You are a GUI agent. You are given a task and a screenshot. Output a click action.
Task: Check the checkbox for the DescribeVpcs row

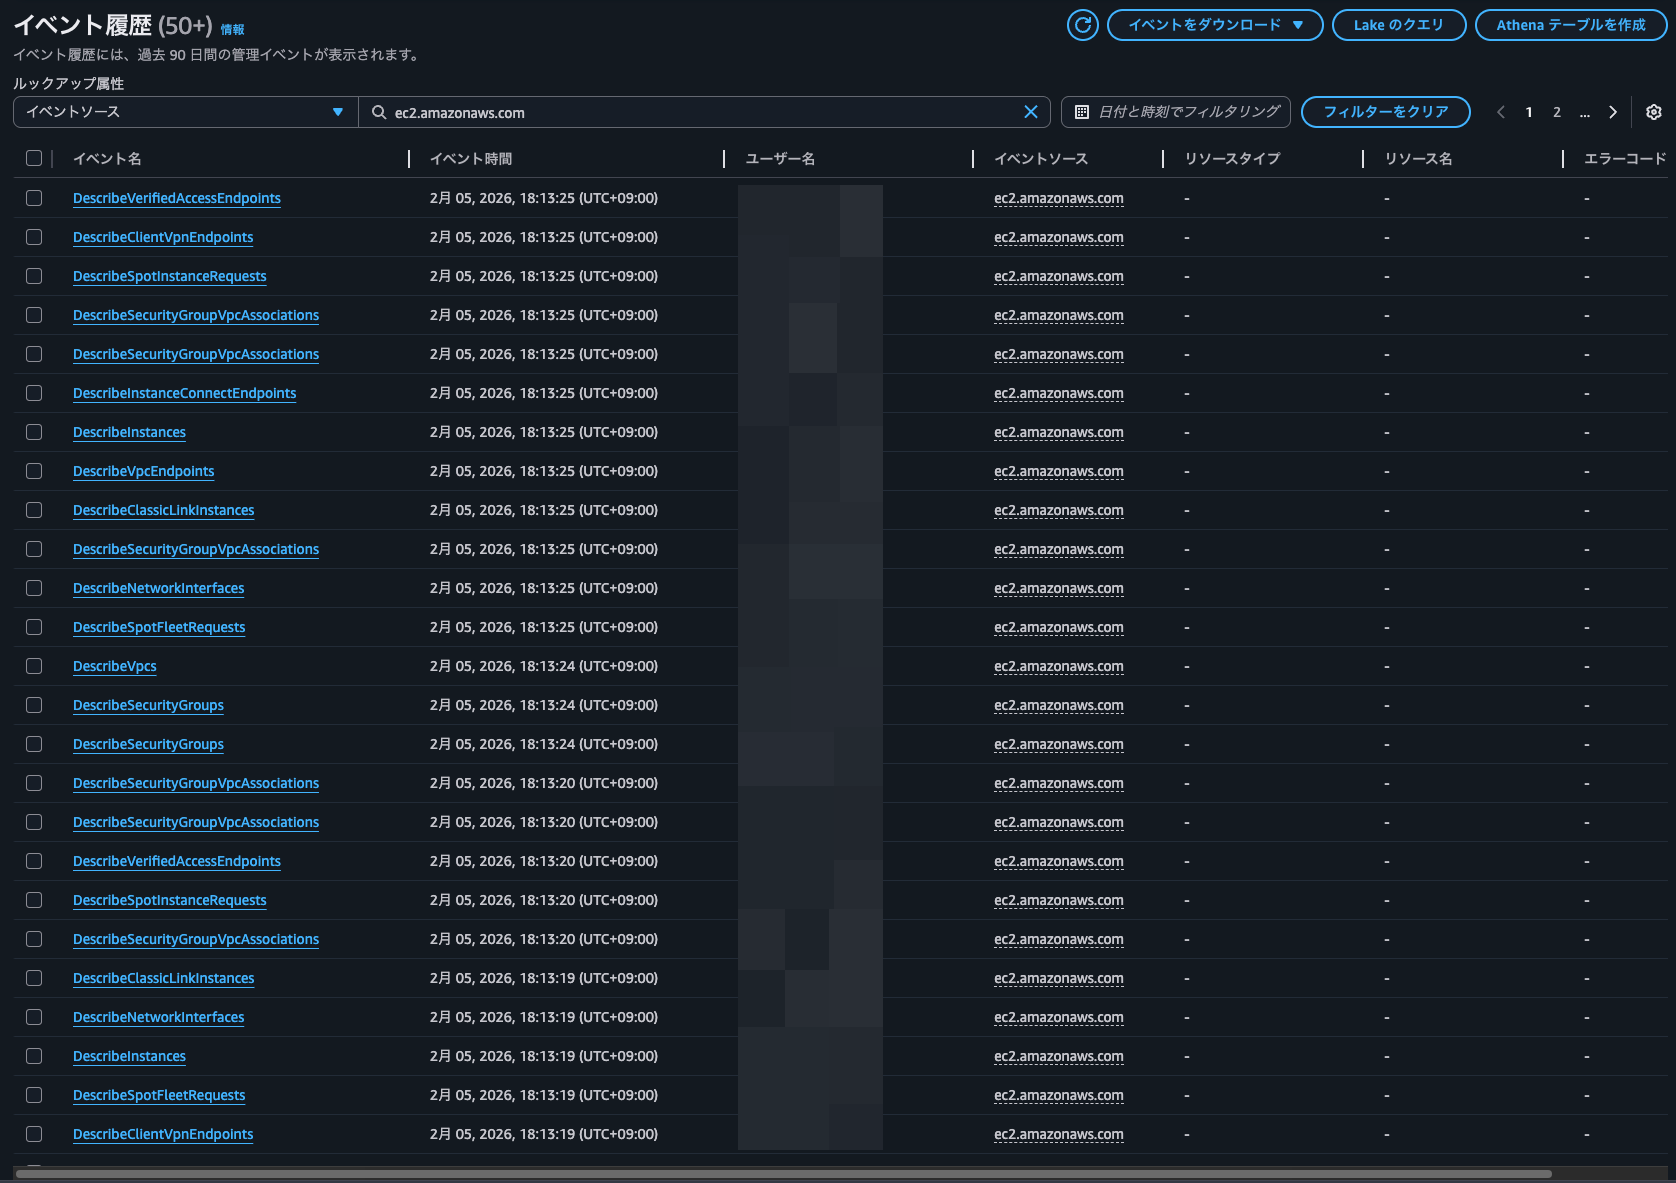34,665
